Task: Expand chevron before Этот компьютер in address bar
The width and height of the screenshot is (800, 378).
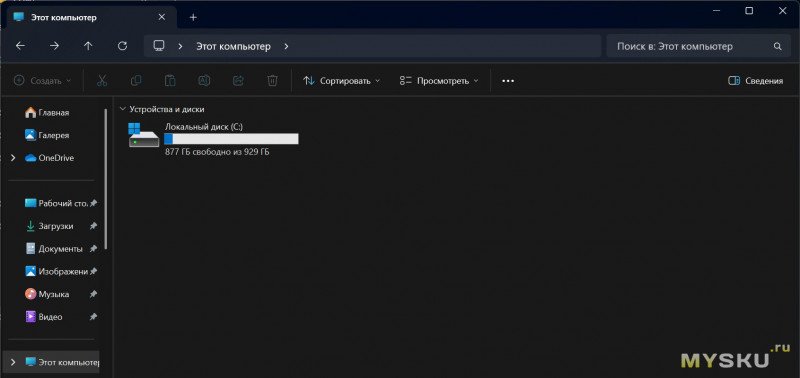Action: coord(180,46)
